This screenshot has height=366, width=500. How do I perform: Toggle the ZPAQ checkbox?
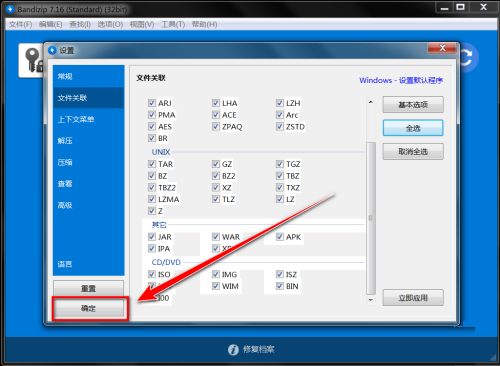216,127
